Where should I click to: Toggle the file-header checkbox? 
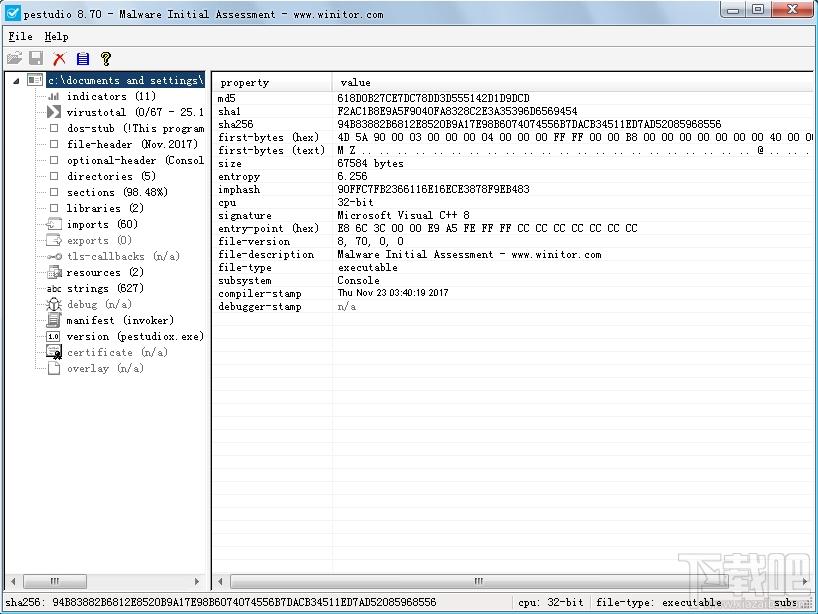click(54, 144)
